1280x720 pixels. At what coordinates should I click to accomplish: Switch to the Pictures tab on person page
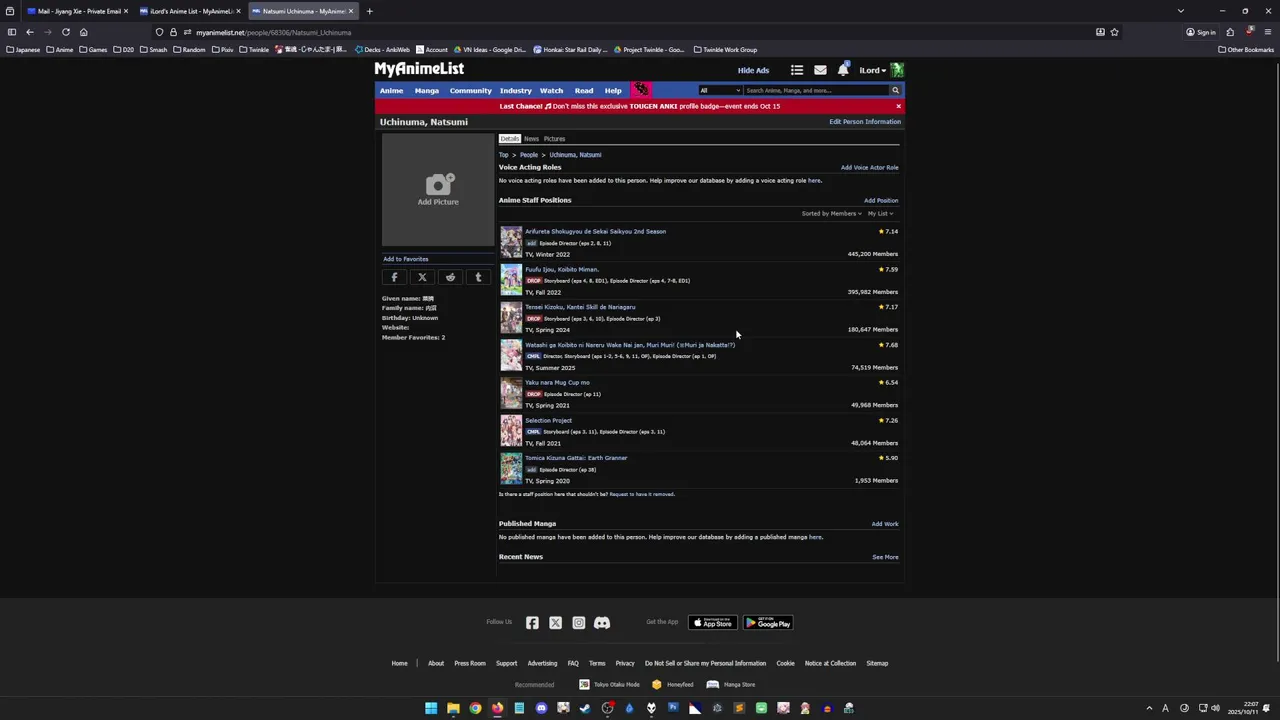pyautogui.click(x=554, y=139)
